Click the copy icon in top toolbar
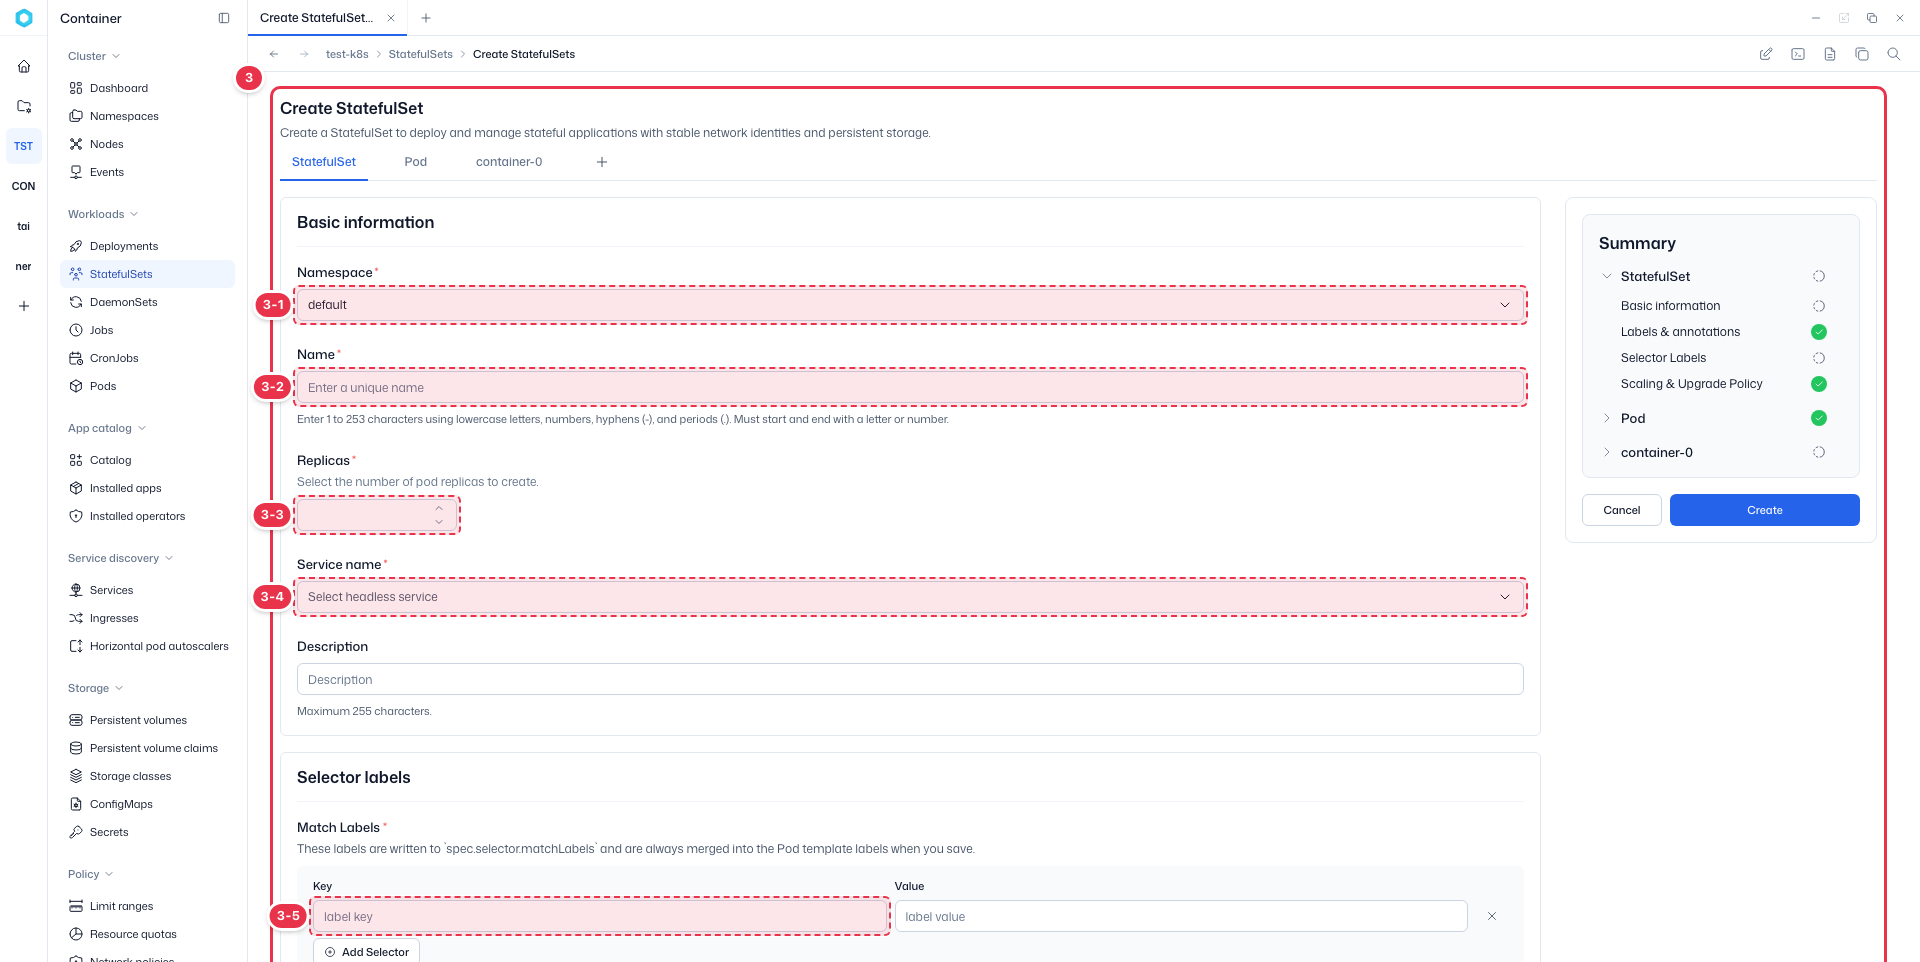 click(x=1862, y=54)
